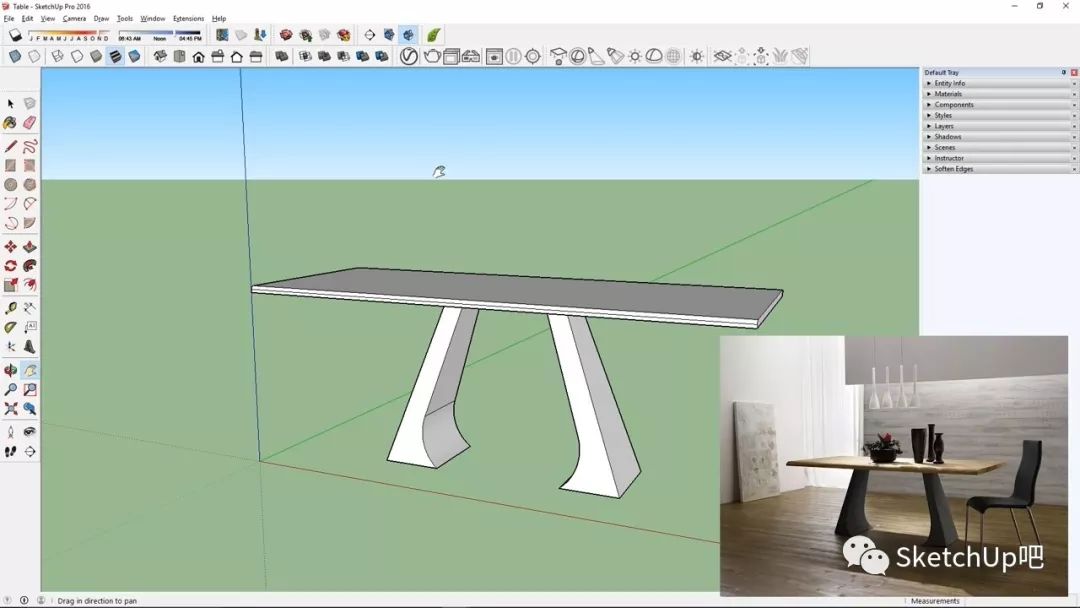
Task: Select the Orbit tool
Action: pyautogui.click(x=11, y=371)
